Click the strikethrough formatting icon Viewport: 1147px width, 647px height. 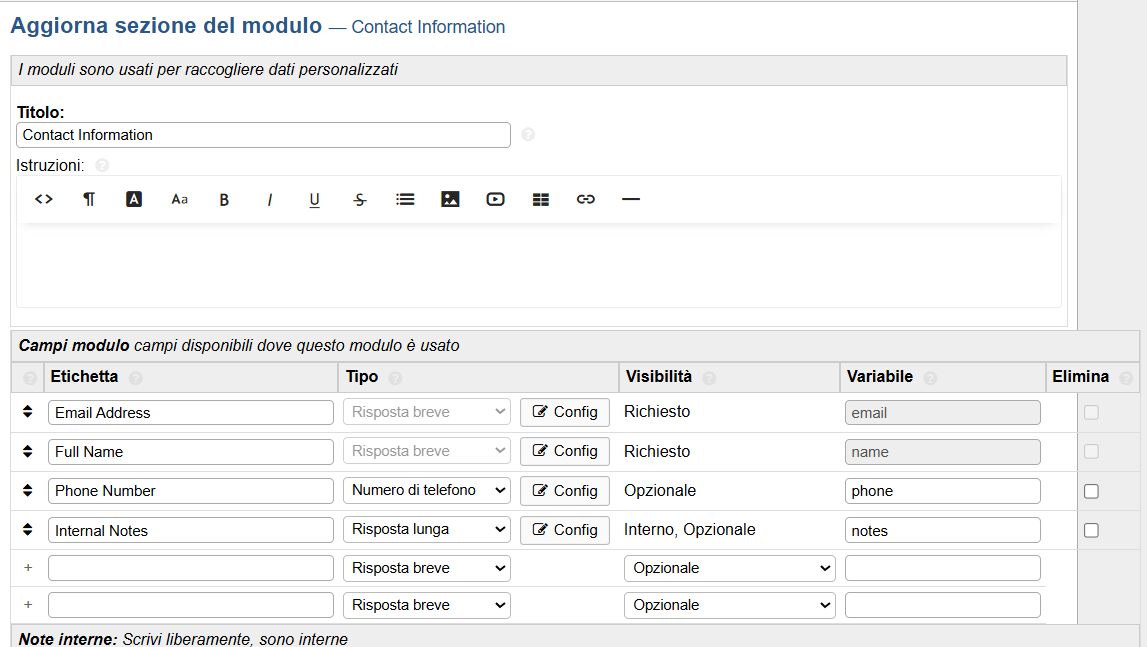(360, 199)
